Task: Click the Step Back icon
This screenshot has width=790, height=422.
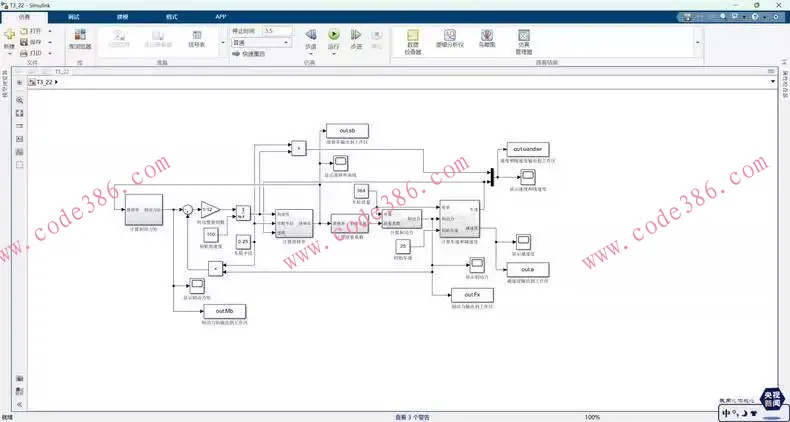Action: (310, 36)
